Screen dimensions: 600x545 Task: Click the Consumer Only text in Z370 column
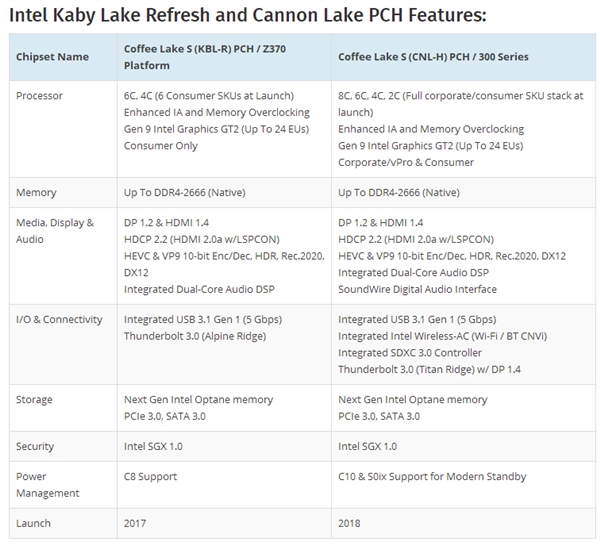coord(160,146)
